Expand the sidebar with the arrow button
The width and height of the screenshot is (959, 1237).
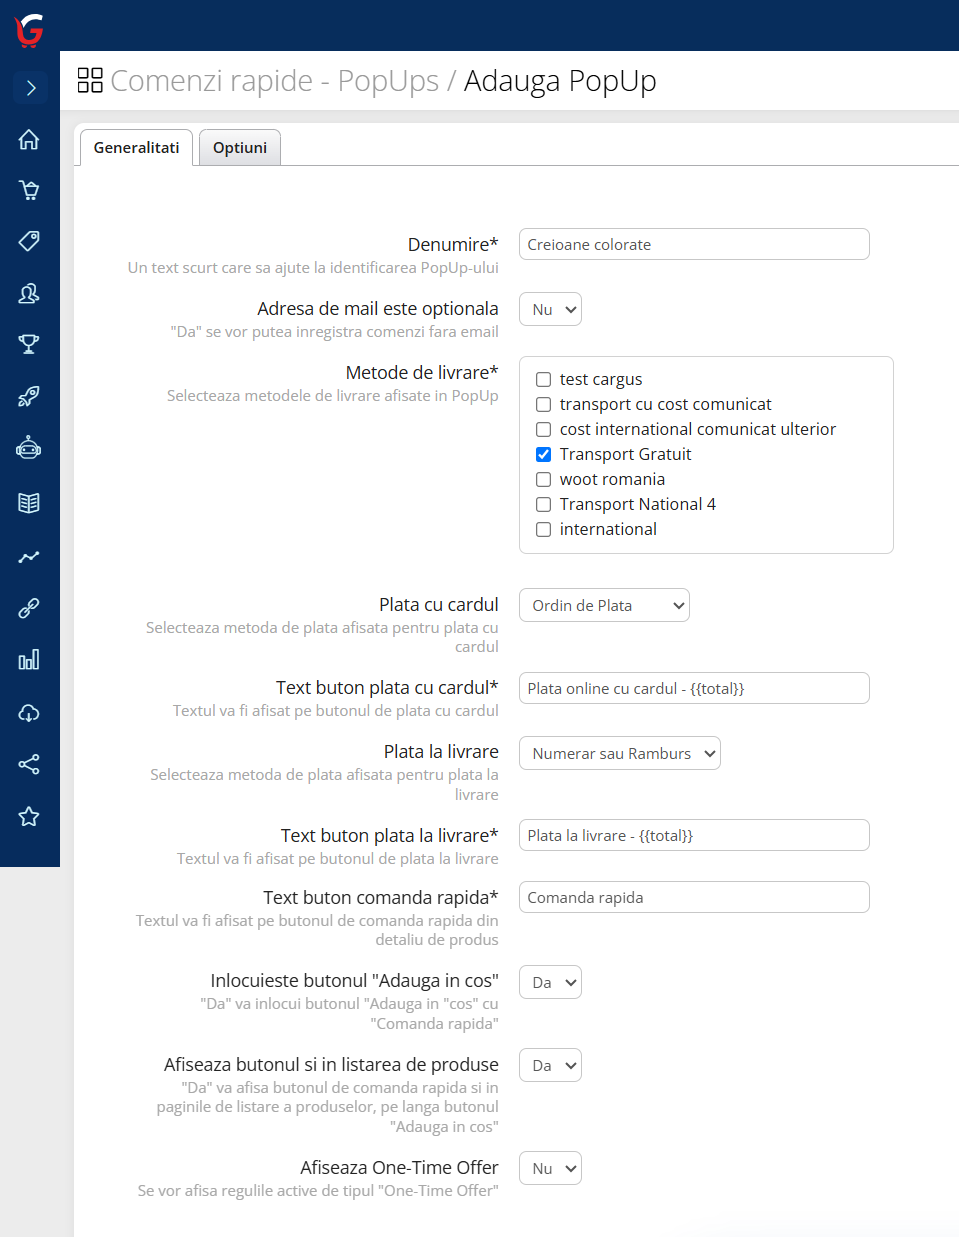30,88
